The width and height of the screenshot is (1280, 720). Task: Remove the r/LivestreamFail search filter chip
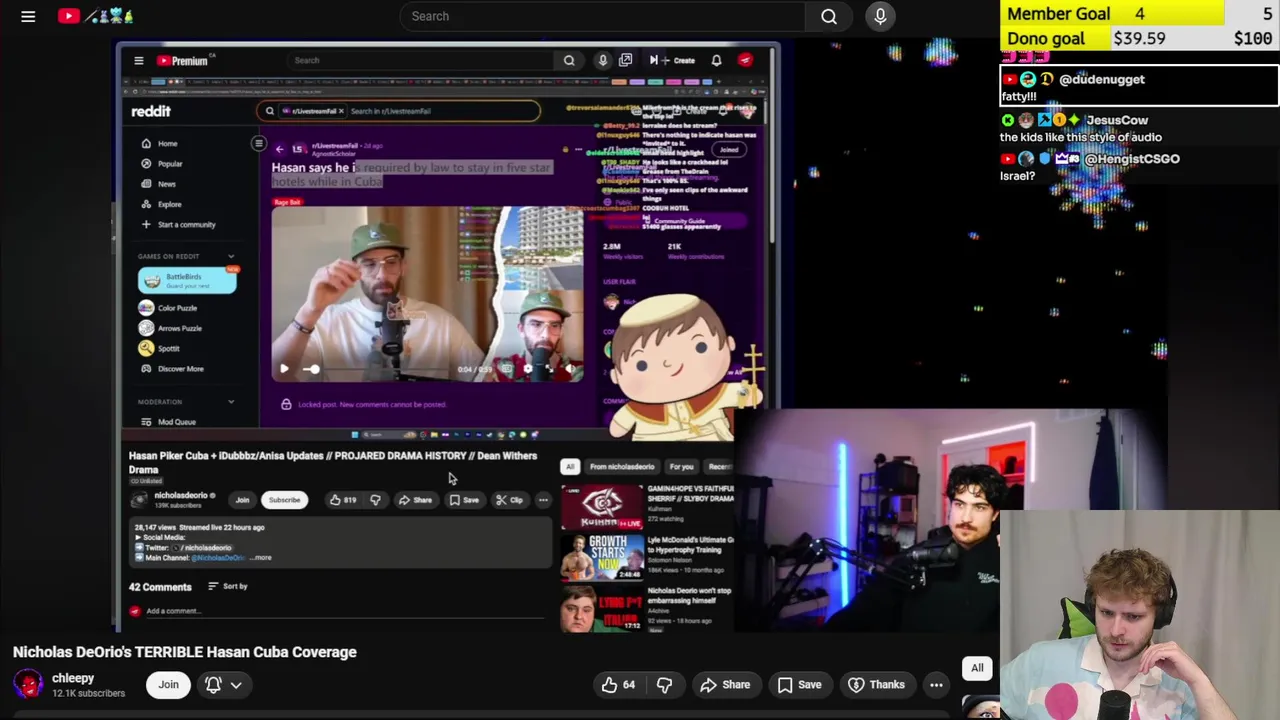(341, 111)
